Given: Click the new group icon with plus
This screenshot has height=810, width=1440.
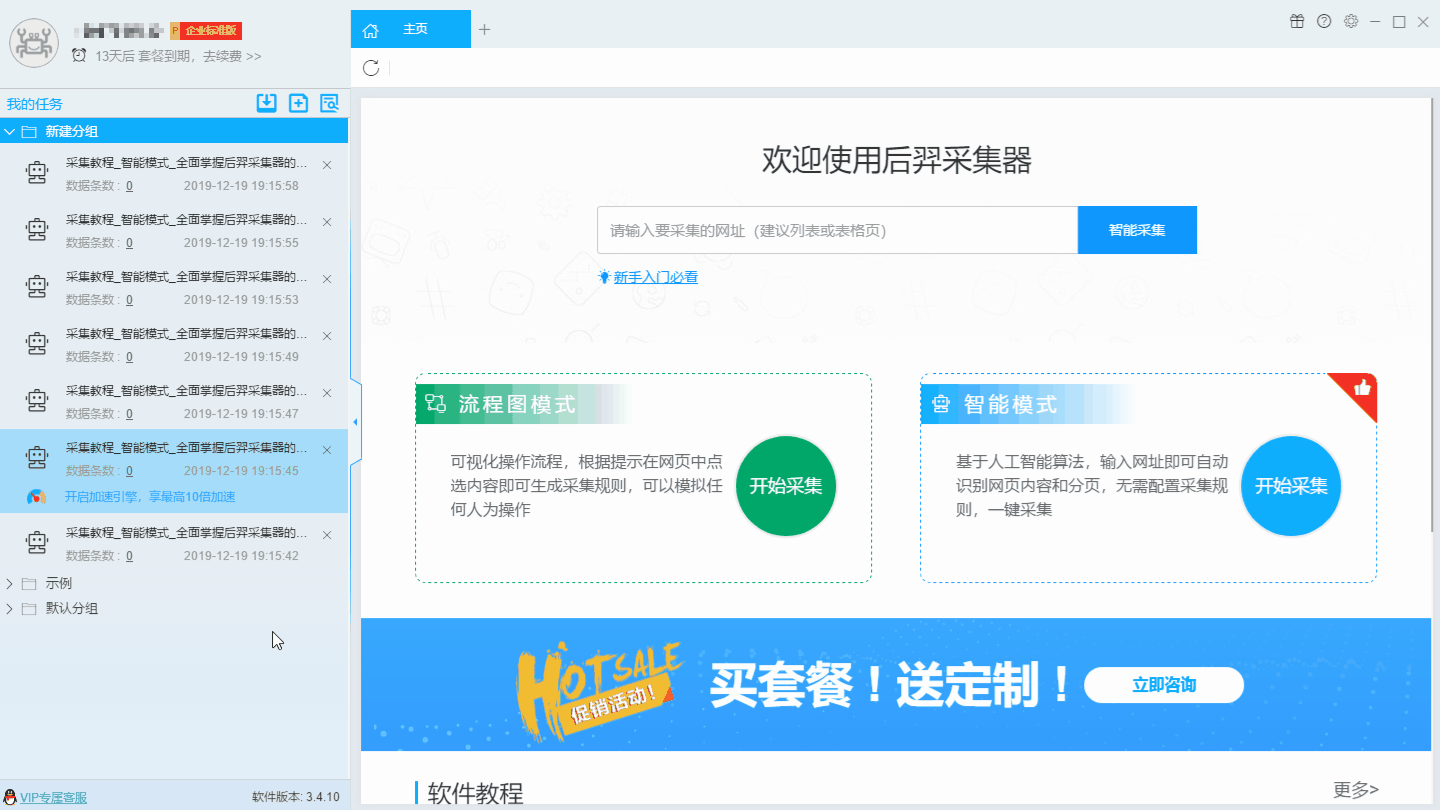Looking at the screenshot, I should [298, 102].
